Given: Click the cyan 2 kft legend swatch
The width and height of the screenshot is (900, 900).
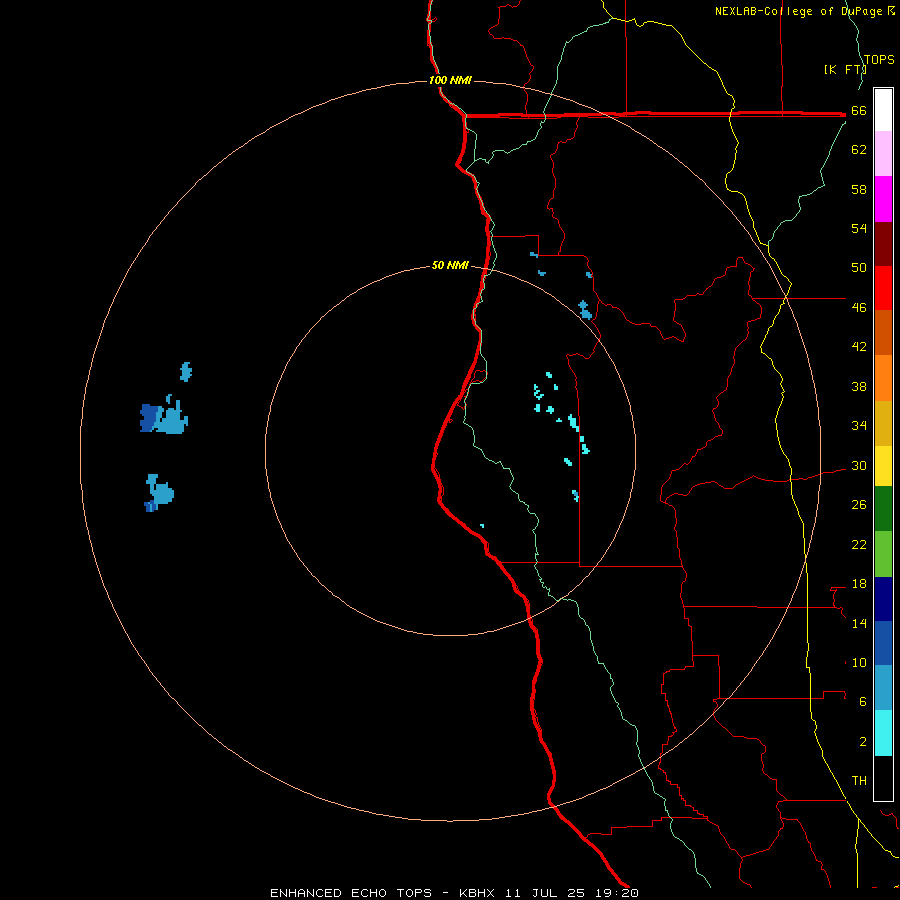Looking at the screenshot, I should click(883, 733).
